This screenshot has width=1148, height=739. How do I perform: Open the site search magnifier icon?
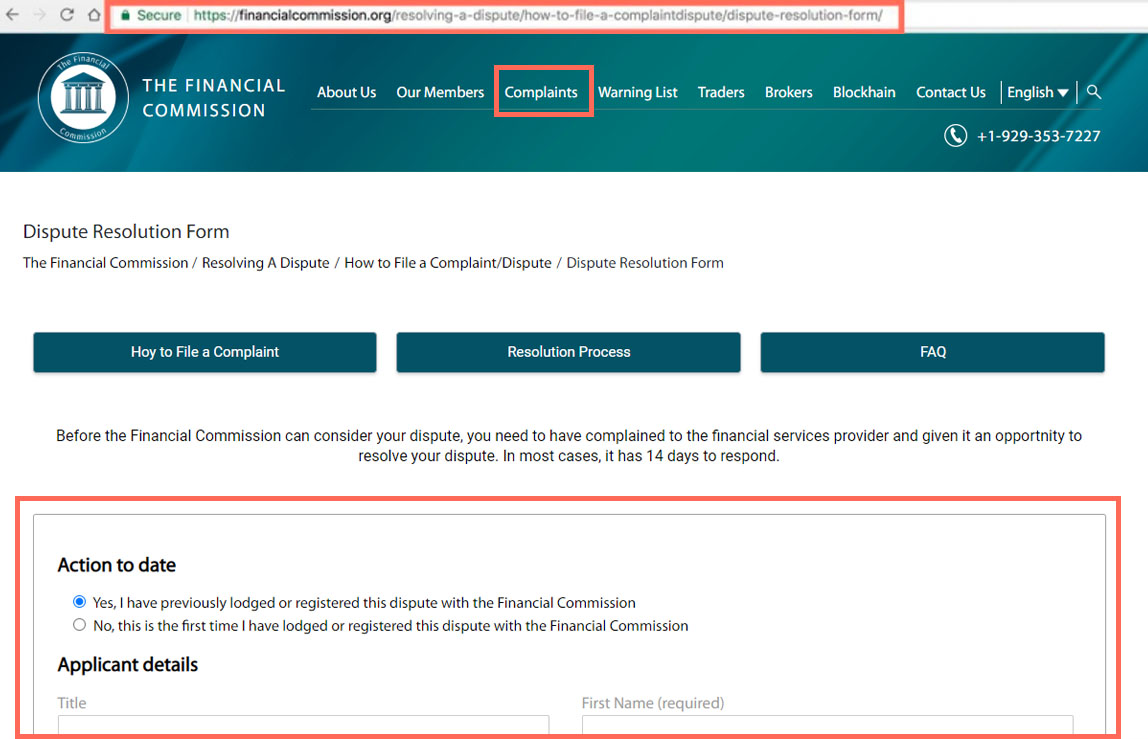(1094, 92)
